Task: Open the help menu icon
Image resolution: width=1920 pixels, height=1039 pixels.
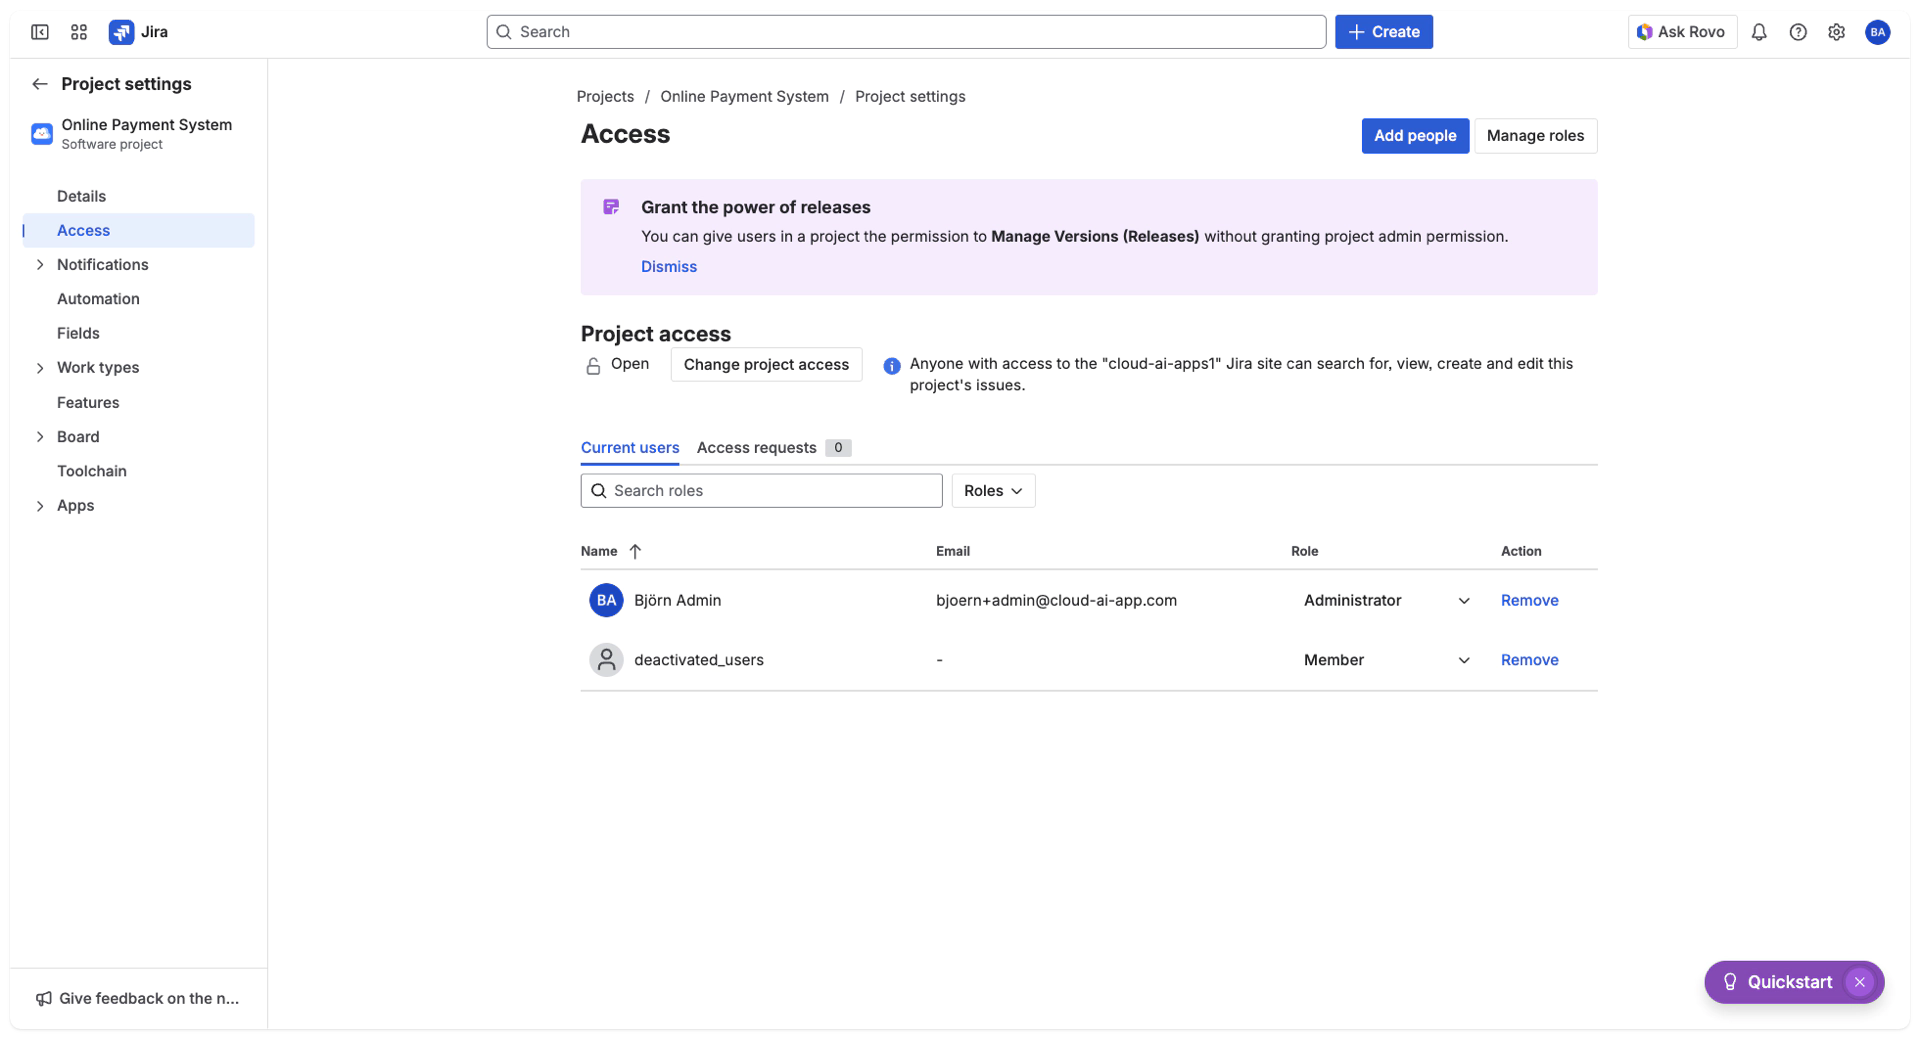Action: click(1797, 31)
